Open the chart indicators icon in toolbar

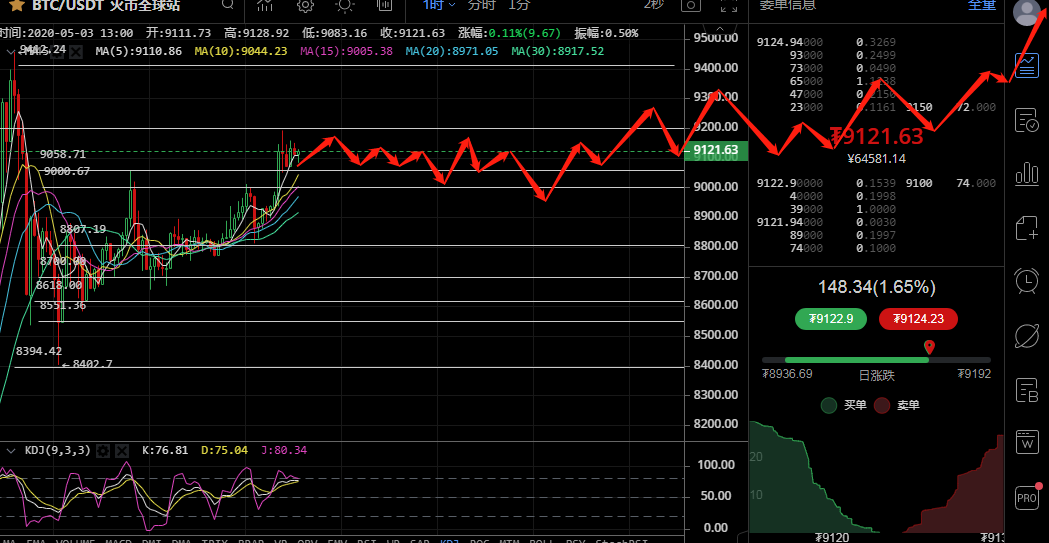(x=265, y=5)
